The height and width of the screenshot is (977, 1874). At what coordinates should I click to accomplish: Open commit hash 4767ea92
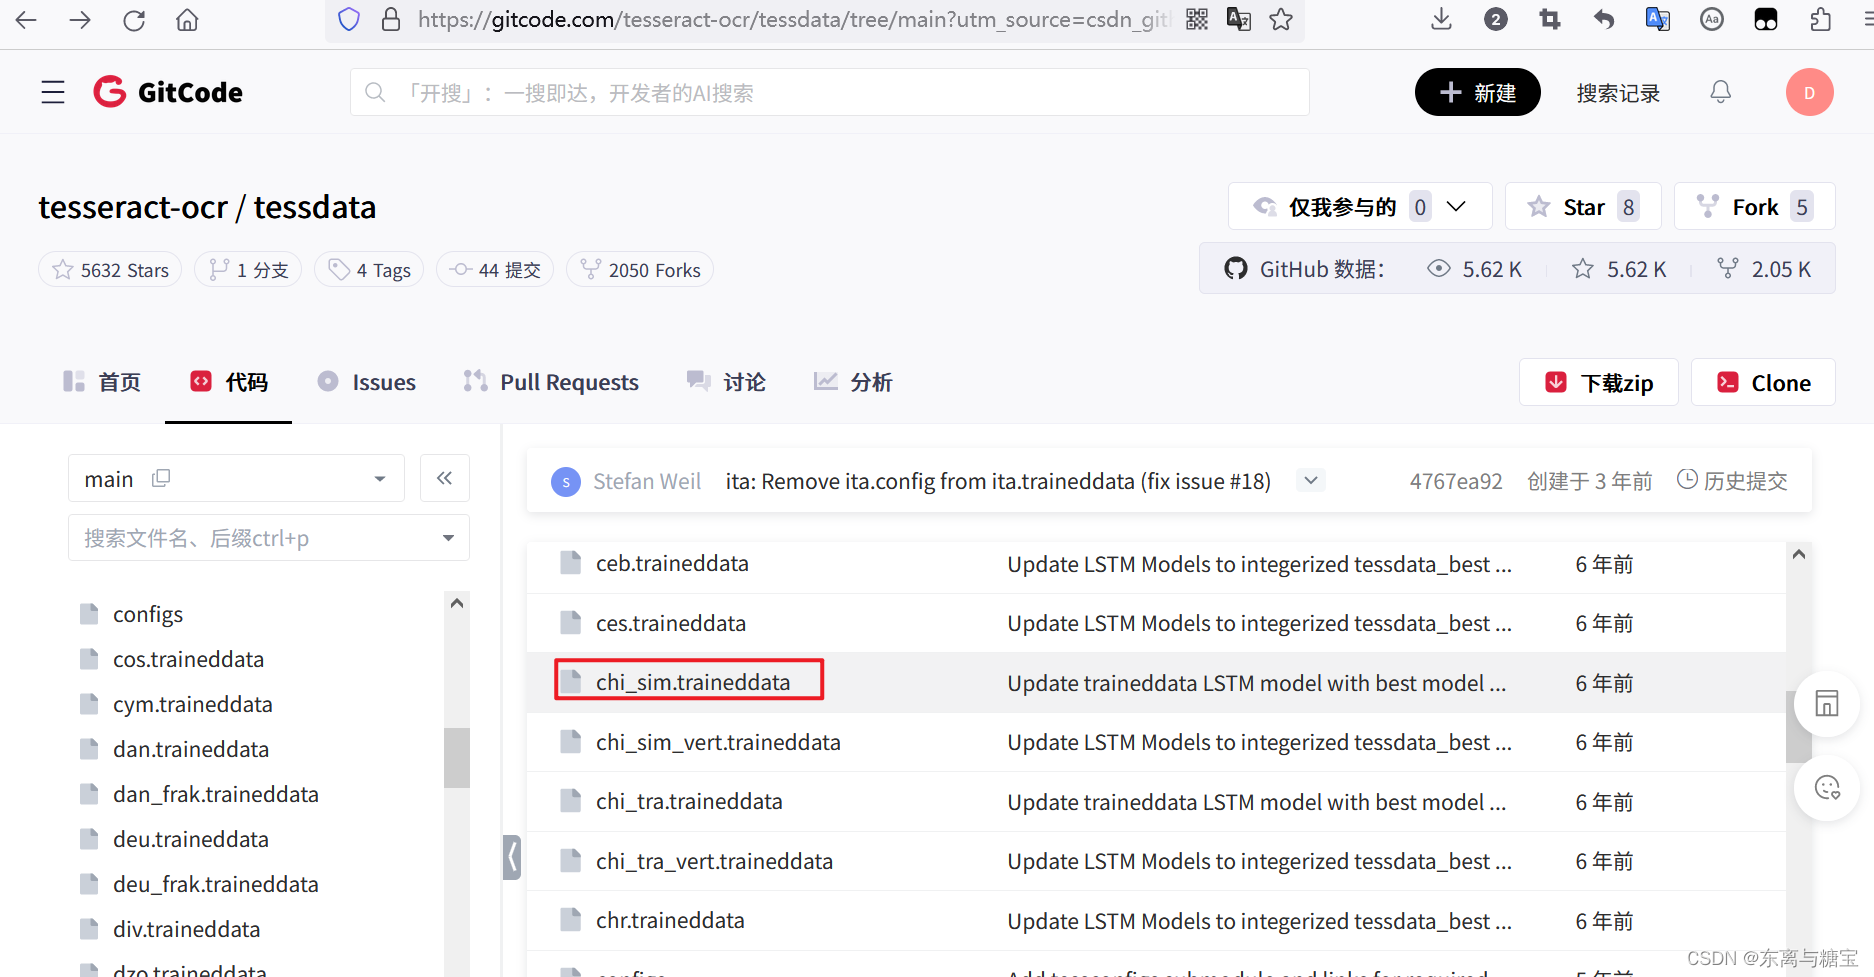pos(1456,482)
